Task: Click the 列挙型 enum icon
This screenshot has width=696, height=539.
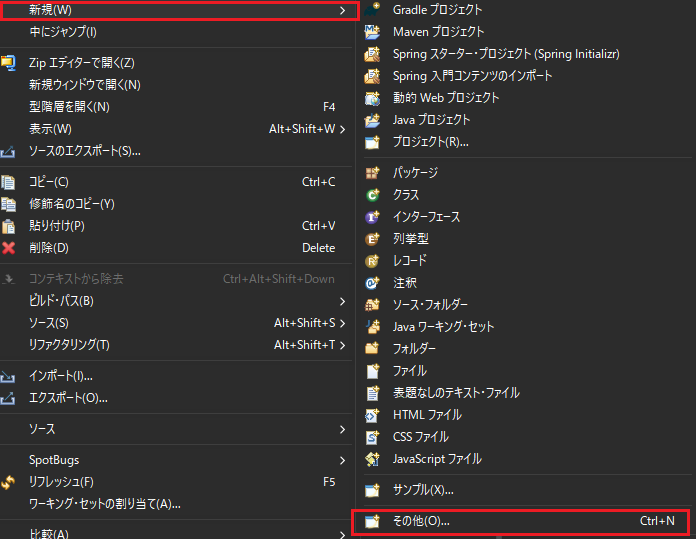Action: (x=372, y=239)
